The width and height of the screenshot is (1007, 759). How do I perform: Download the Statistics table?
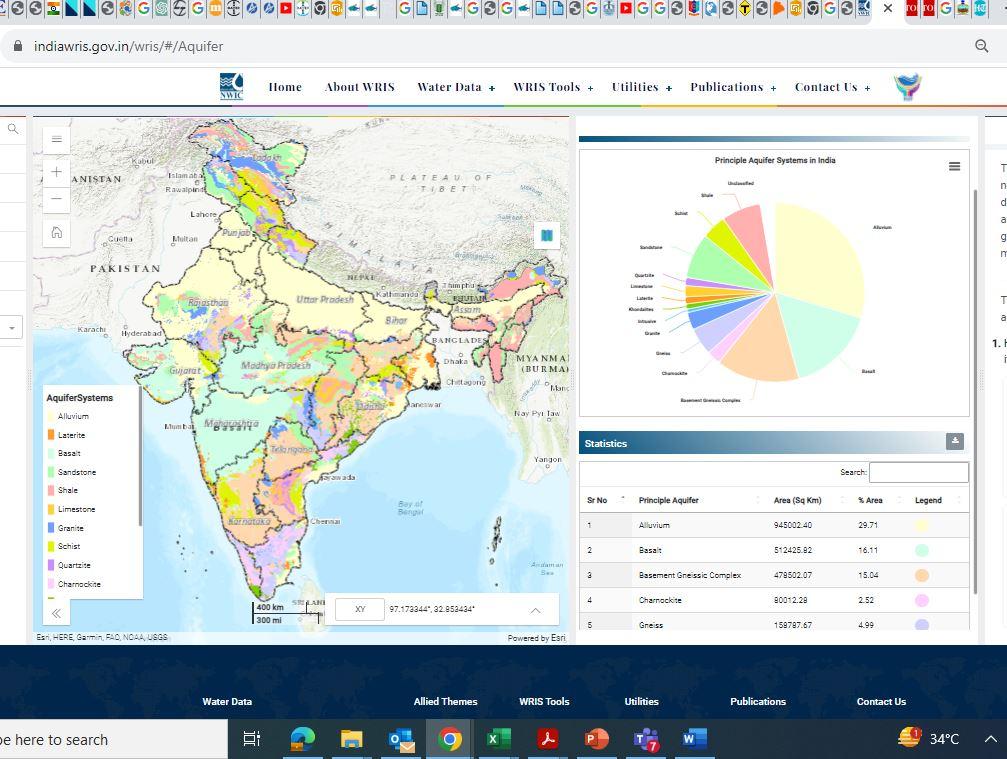coord(954,441)
